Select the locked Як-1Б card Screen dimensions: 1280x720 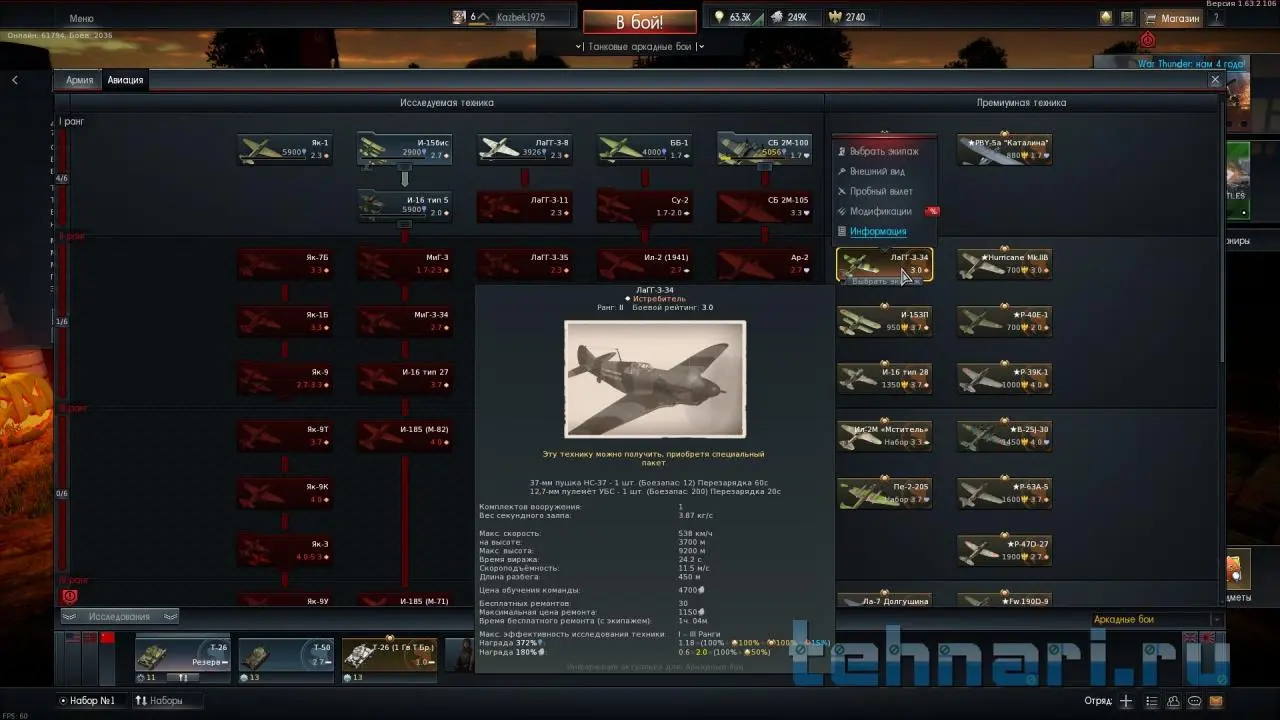tap(285, 321)
